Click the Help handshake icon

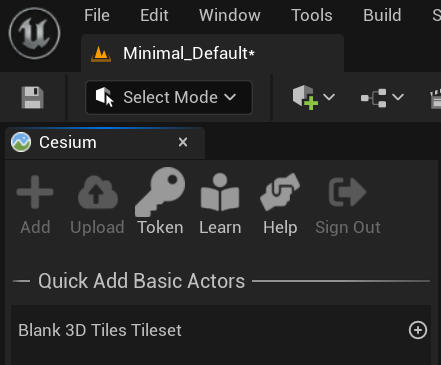click(280, 192)
